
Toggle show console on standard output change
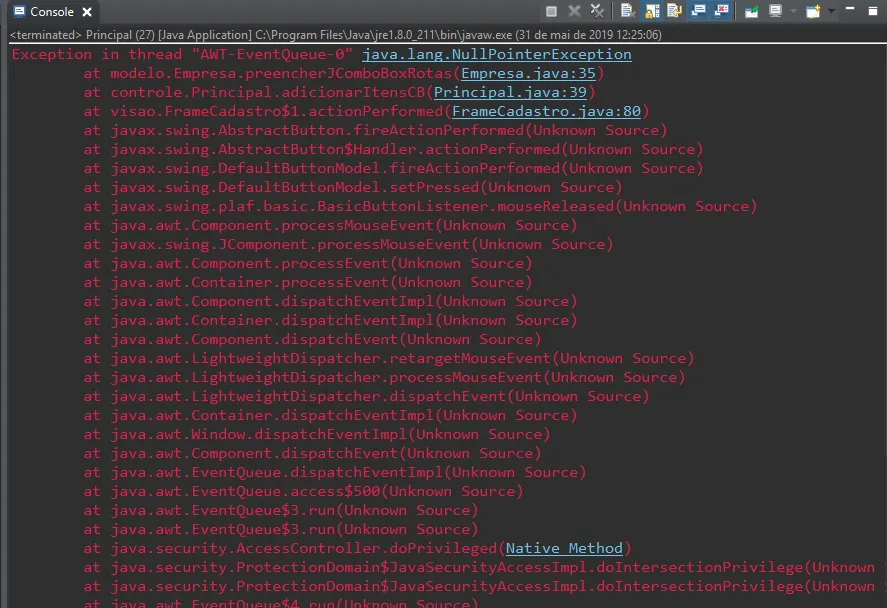(699, 11)
